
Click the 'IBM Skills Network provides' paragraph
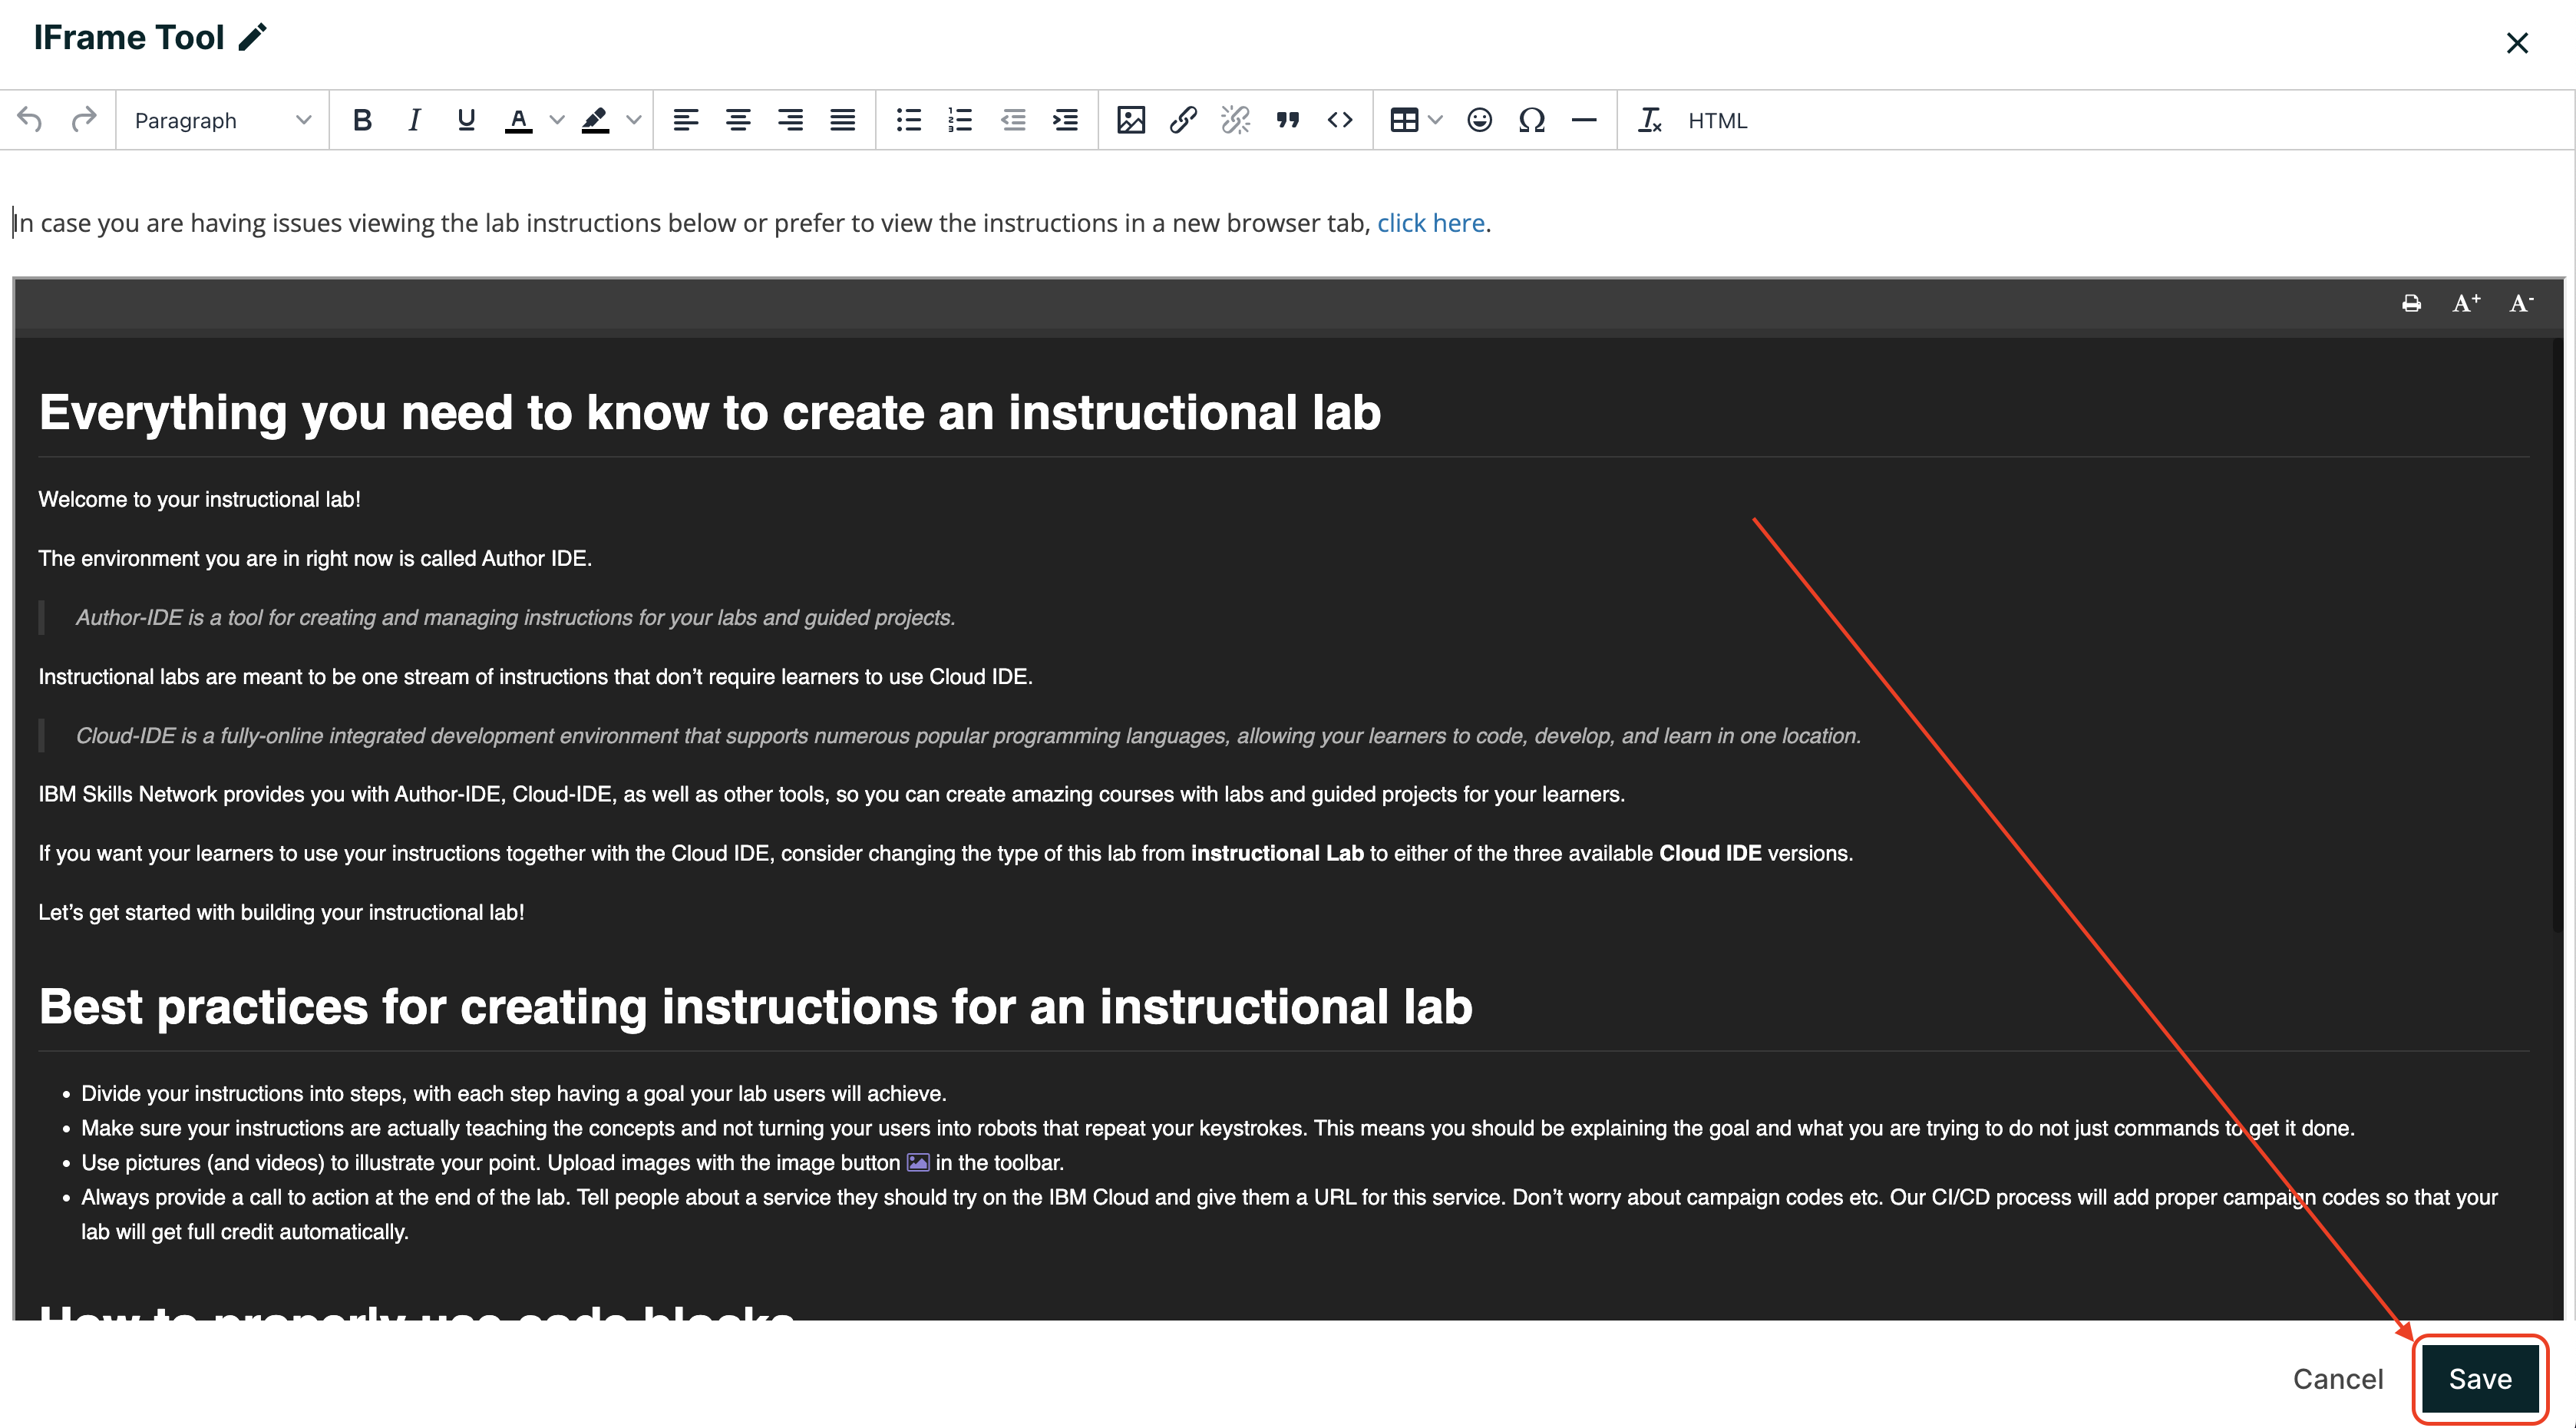point(831,794)
